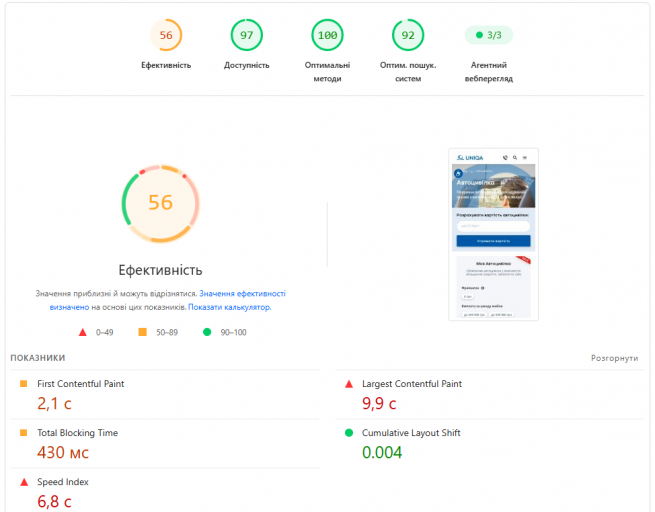Select the Доступність score gauge 97
655x512 pixels.
click(246, 35)
